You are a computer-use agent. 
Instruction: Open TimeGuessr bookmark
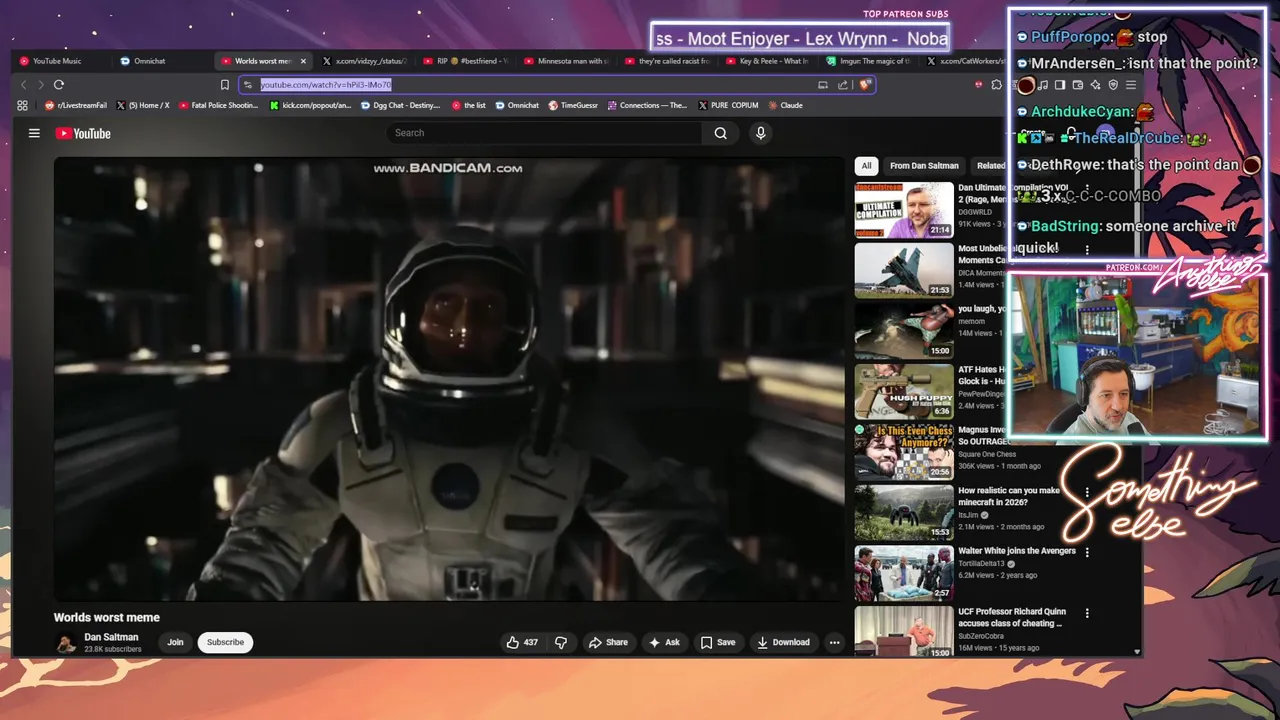(572, 105)
